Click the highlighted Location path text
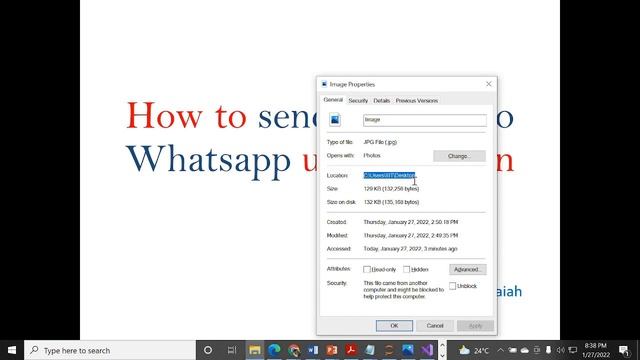 pyautogui.click(x=389, y=175)
